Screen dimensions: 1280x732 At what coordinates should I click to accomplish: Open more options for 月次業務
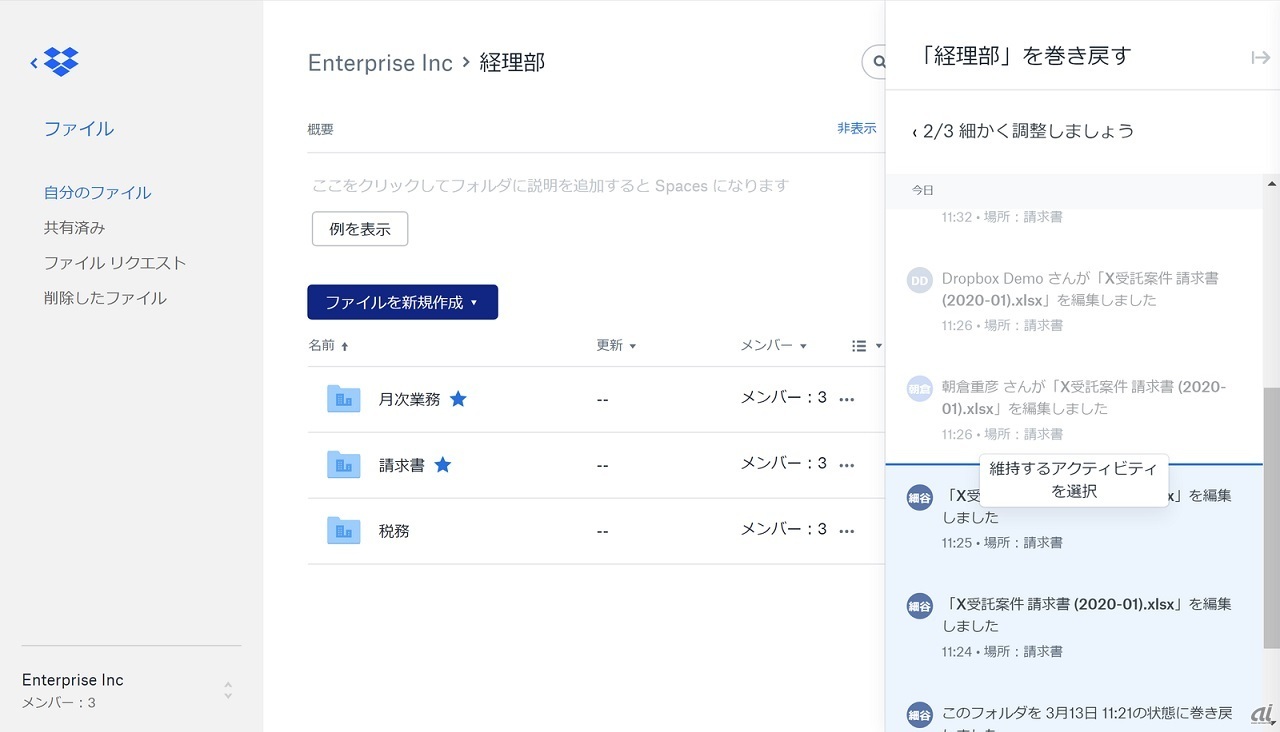coord(847,400)
